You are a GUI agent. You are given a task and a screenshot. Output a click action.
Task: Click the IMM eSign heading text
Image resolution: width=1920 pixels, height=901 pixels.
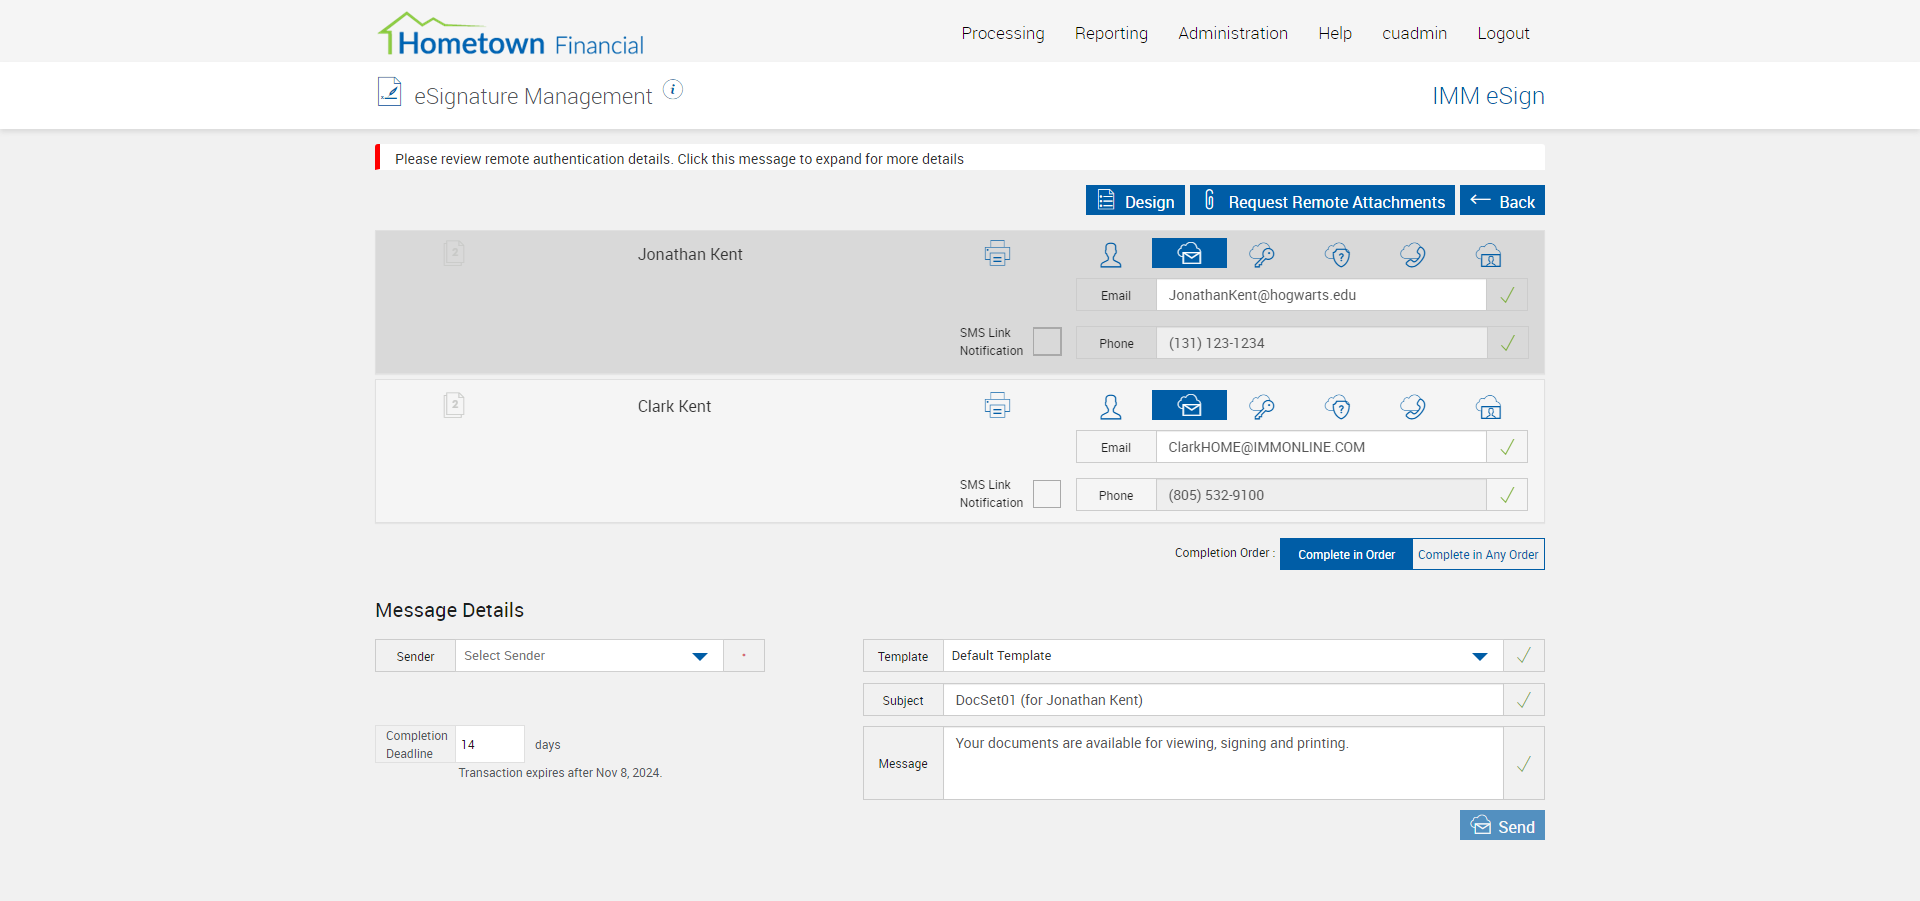1488,96
